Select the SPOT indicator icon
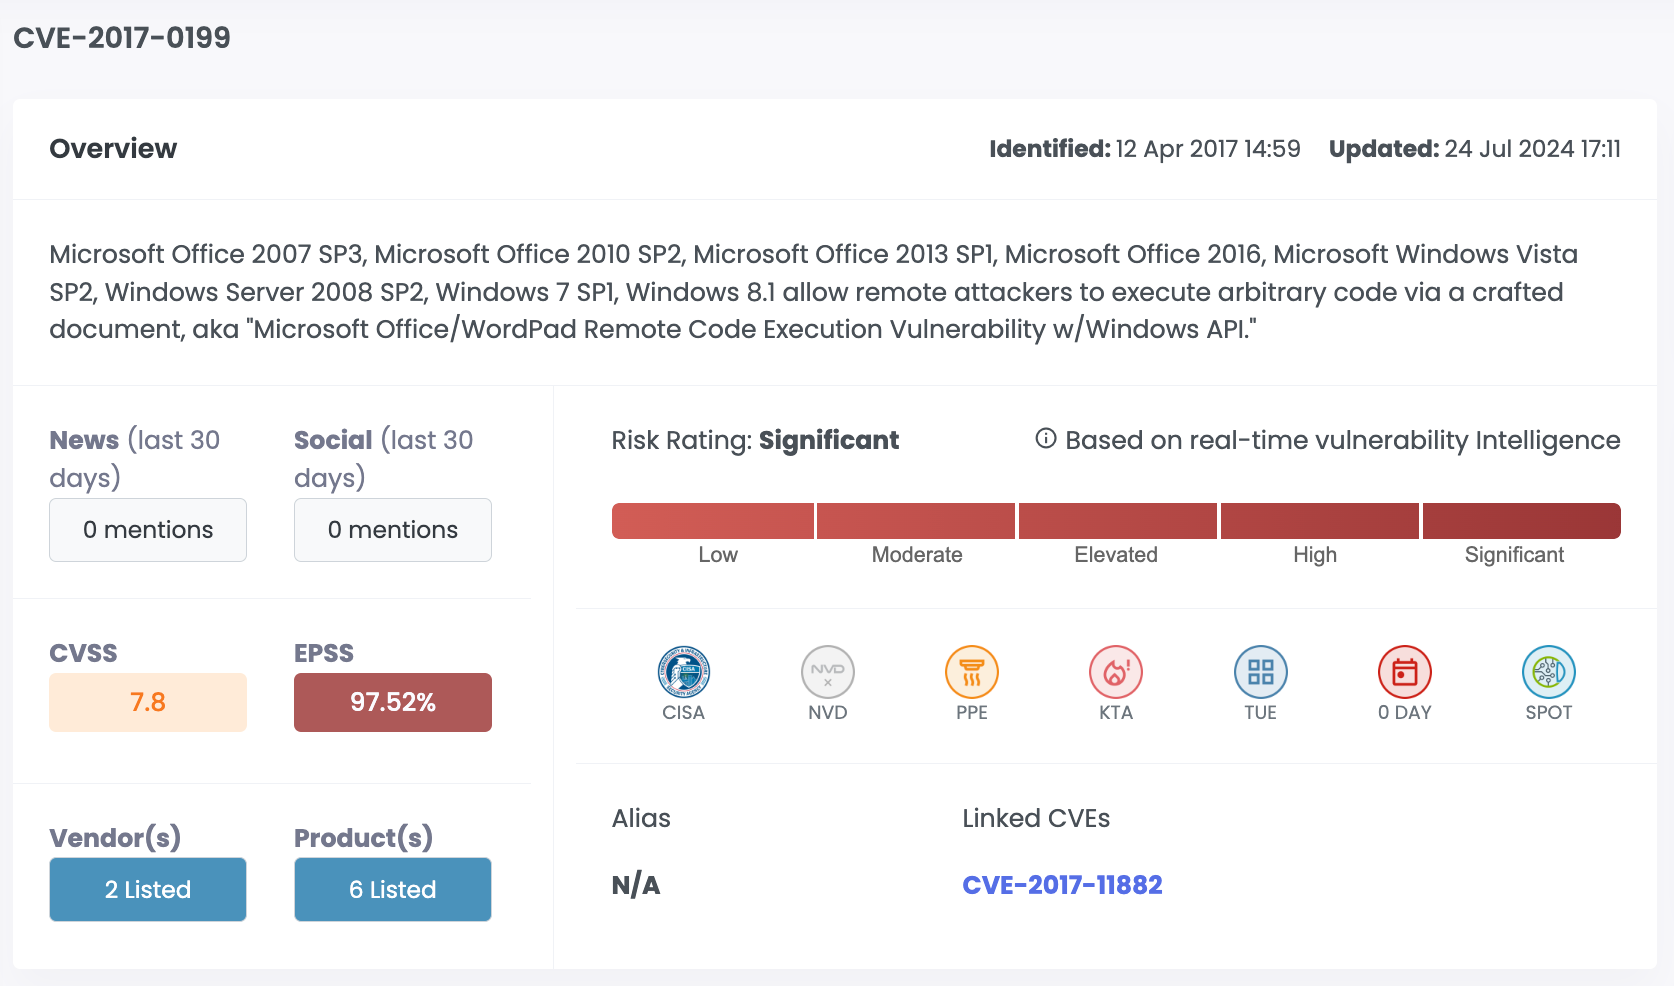The width and height of the screenshot is (1674, 986). click(1549, 671)
